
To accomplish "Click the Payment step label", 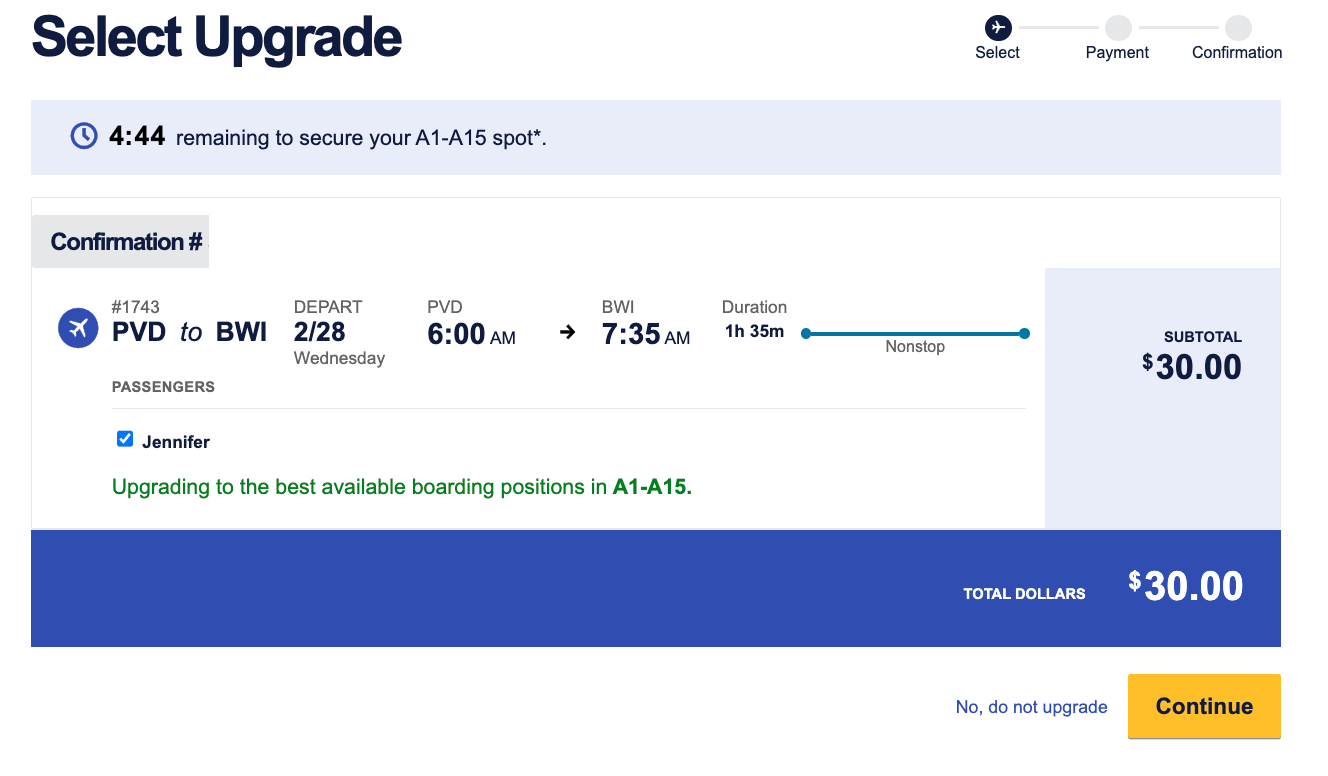I will click(1117, 53).
